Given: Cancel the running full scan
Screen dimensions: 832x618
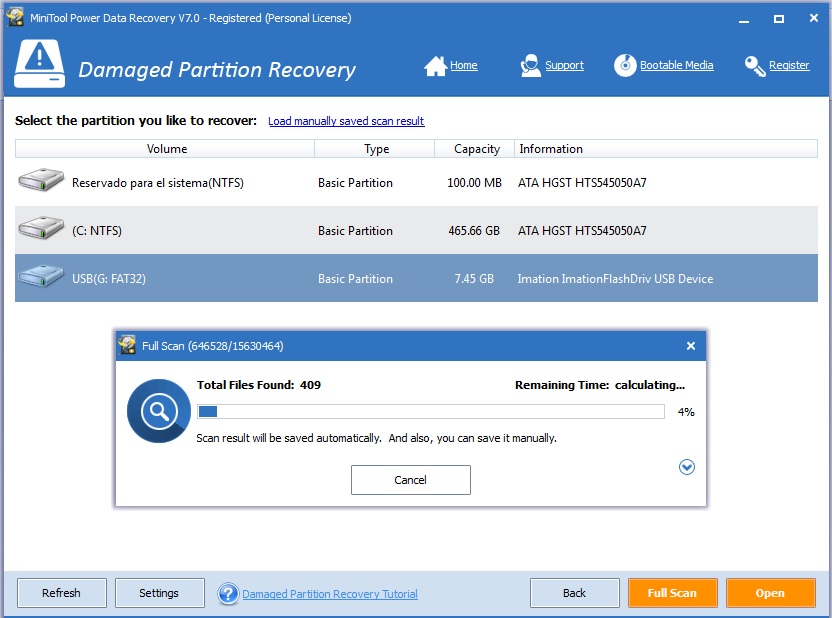Looking at the screenshot, I should pos(410,480).
